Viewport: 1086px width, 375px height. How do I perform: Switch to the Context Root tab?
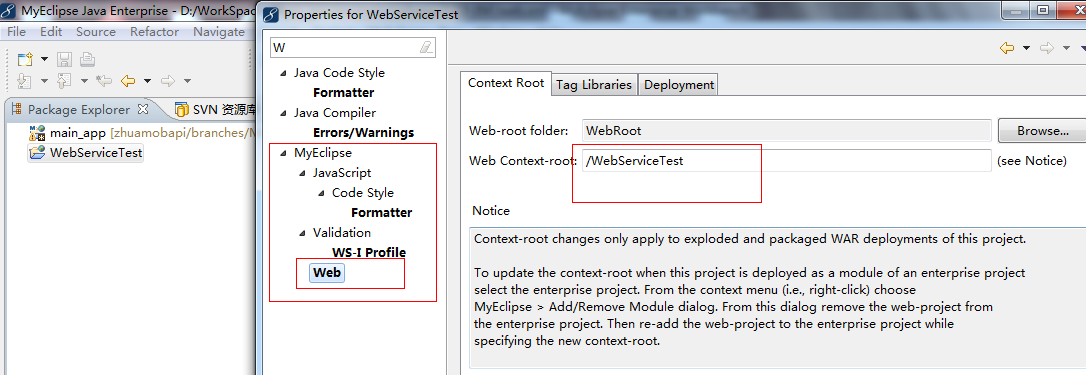pyautogui.click(x=506, y=82)
